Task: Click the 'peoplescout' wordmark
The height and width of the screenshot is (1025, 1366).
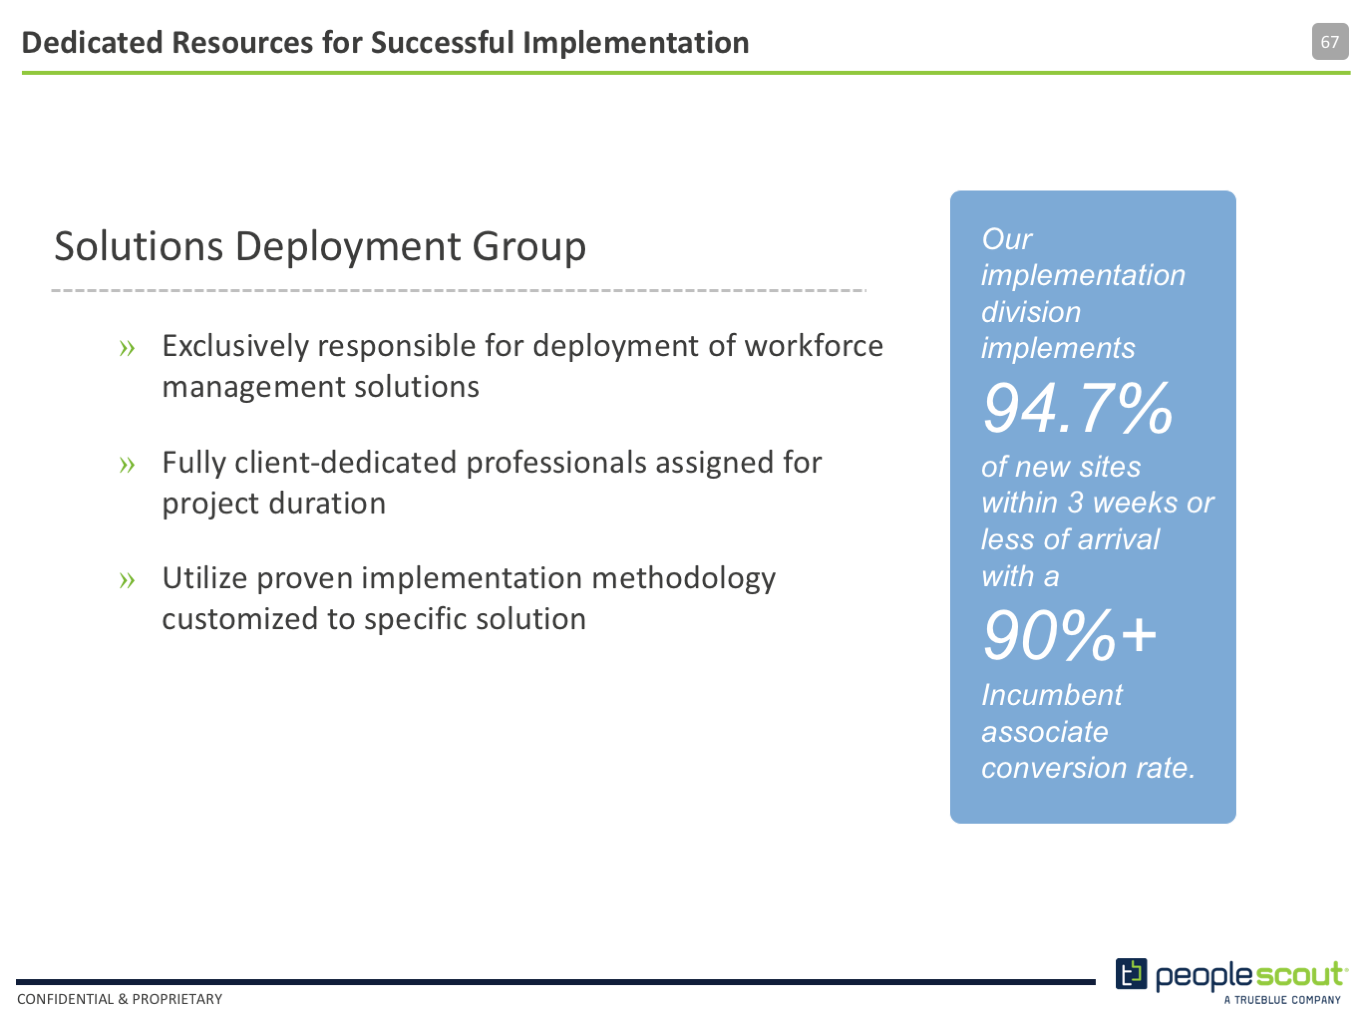Action: (x=1250, y=975)
